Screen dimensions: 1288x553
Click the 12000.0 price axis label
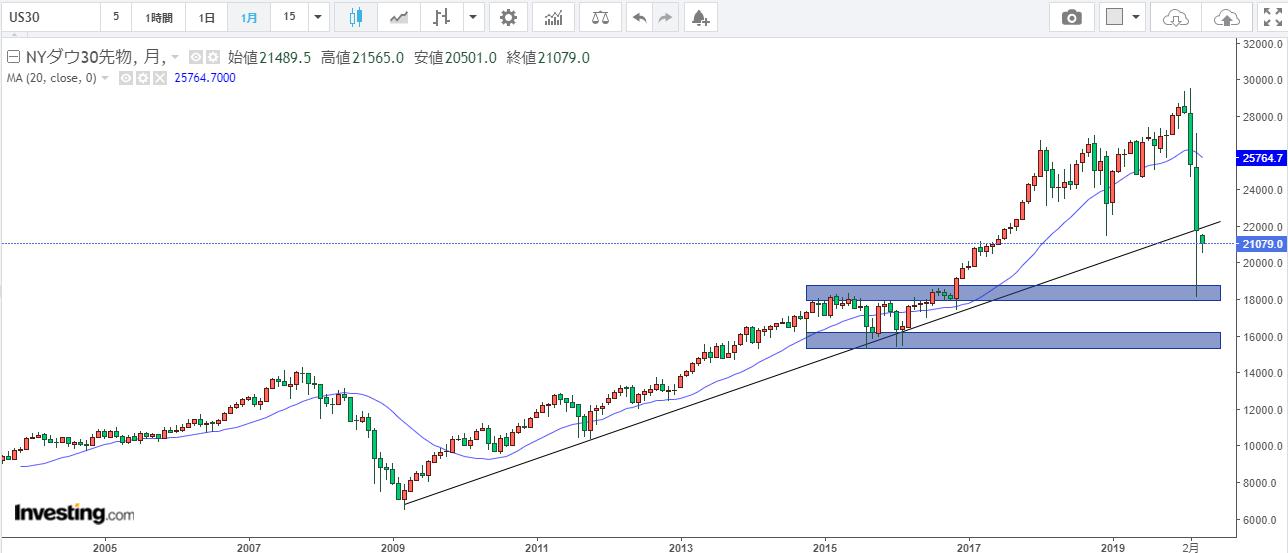tap(1264, 410)
